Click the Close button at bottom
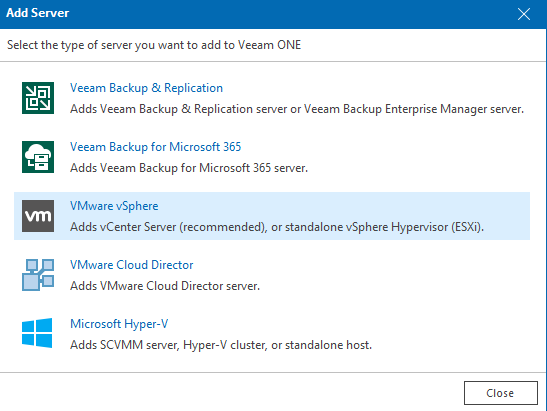The height and width of the screenshot is (411, 547). 501,393
